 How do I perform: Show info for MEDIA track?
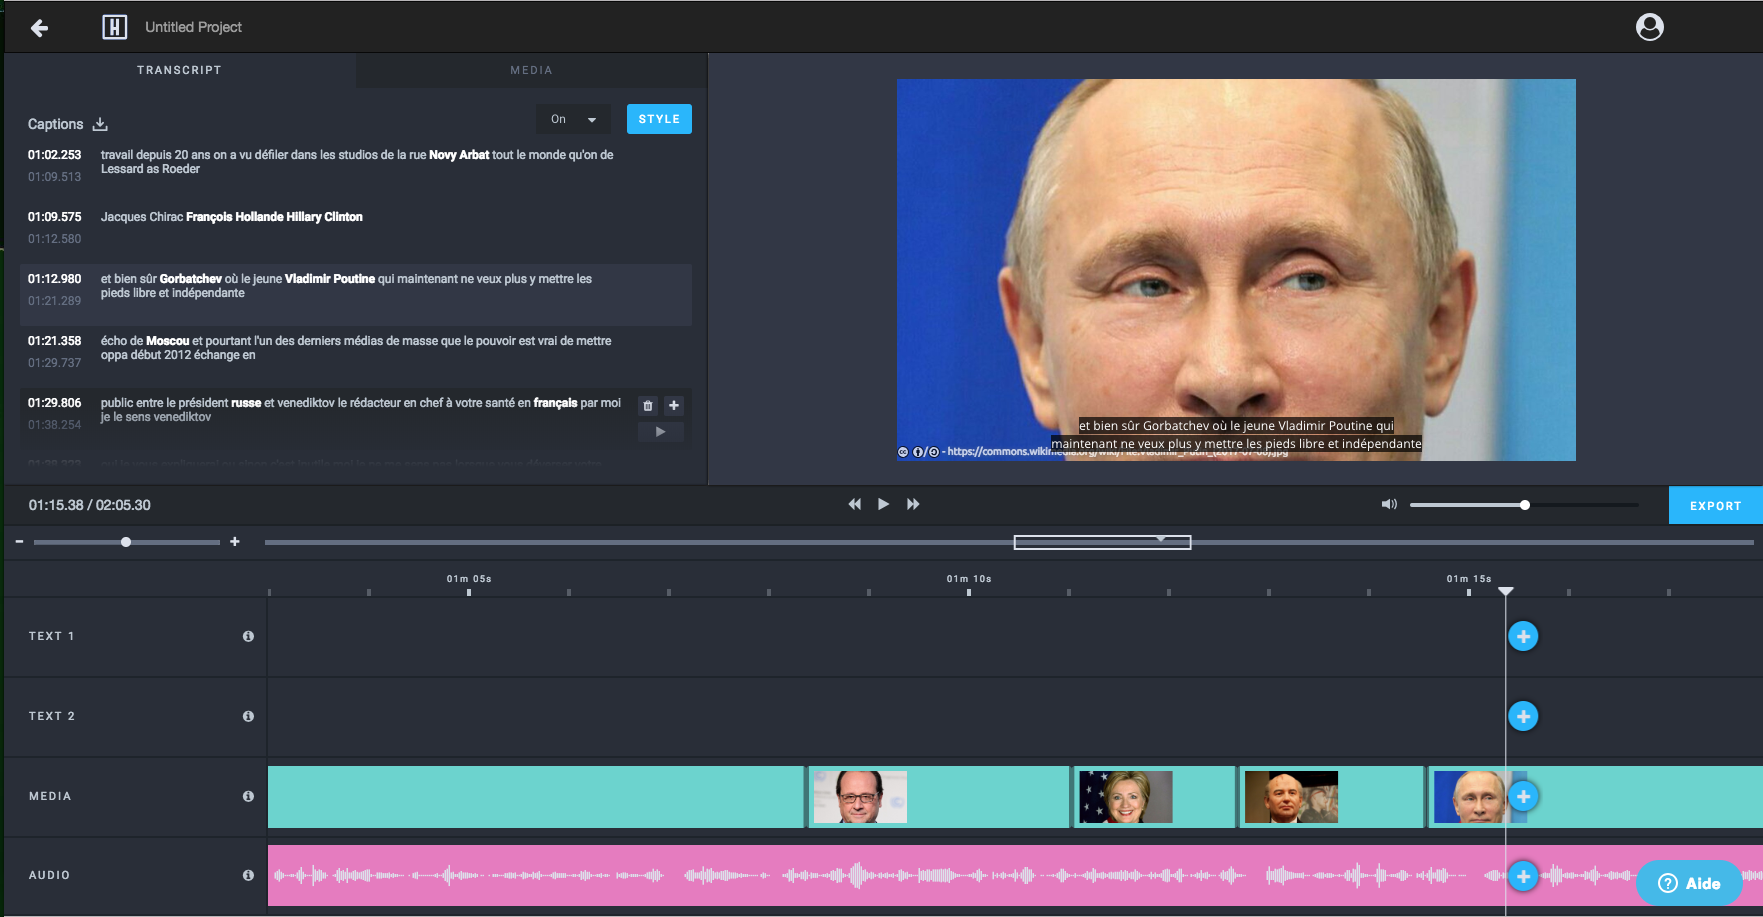point(248,796)
